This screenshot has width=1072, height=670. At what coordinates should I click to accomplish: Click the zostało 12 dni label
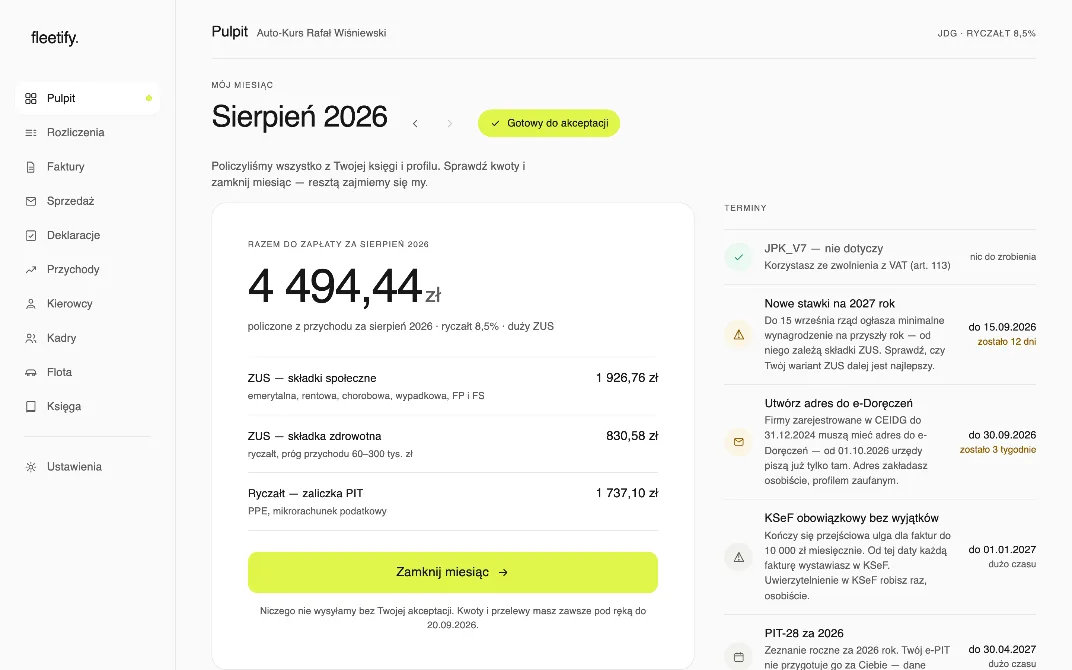[1006, 342]
